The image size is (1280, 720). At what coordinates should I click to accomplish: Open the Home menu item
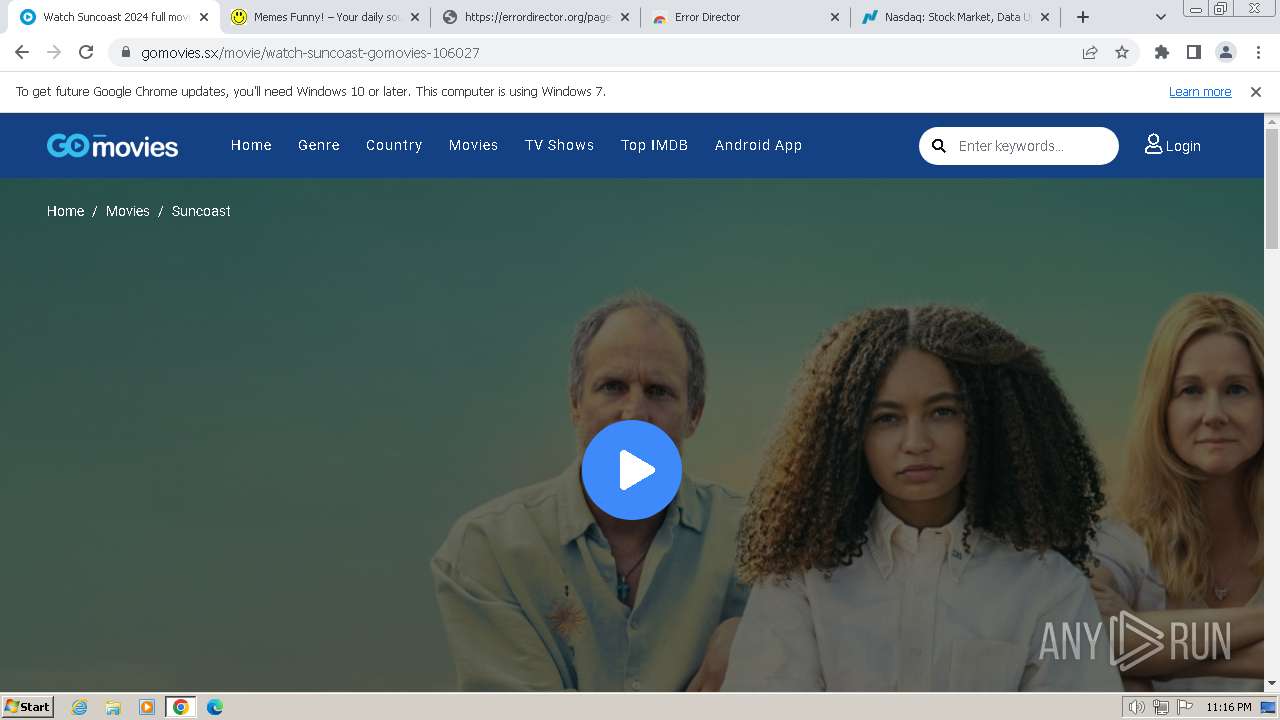point(251,145)
